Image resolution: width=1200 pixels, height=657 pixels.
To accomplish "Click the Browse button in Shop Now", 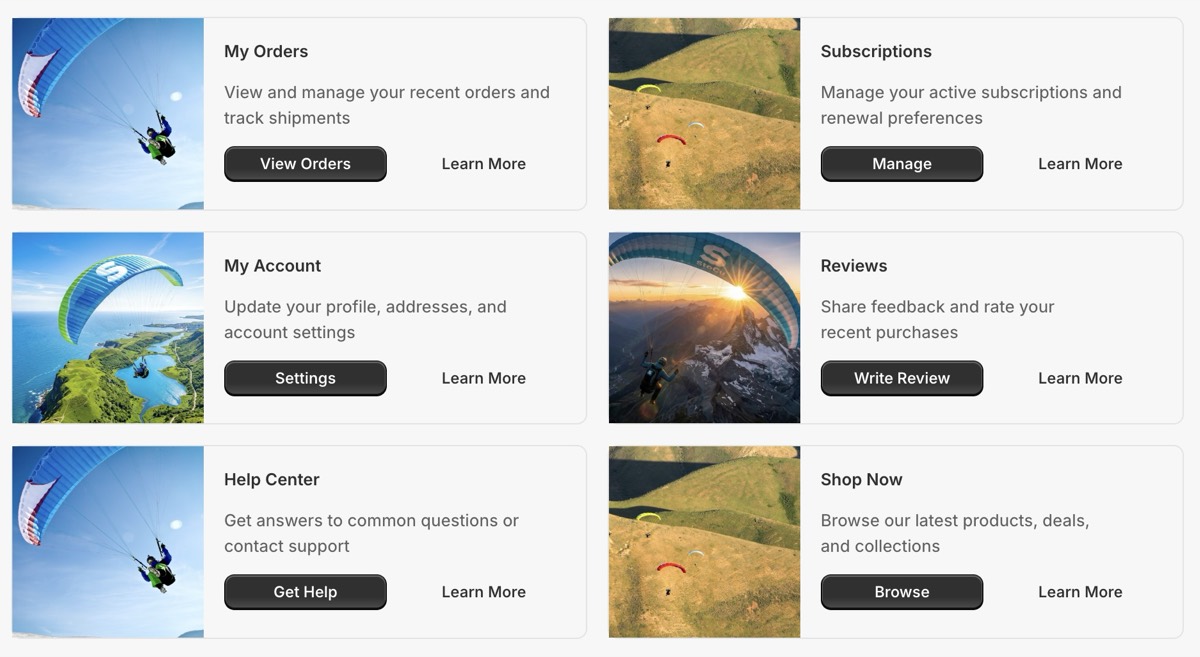I will (x=902, y=592).
